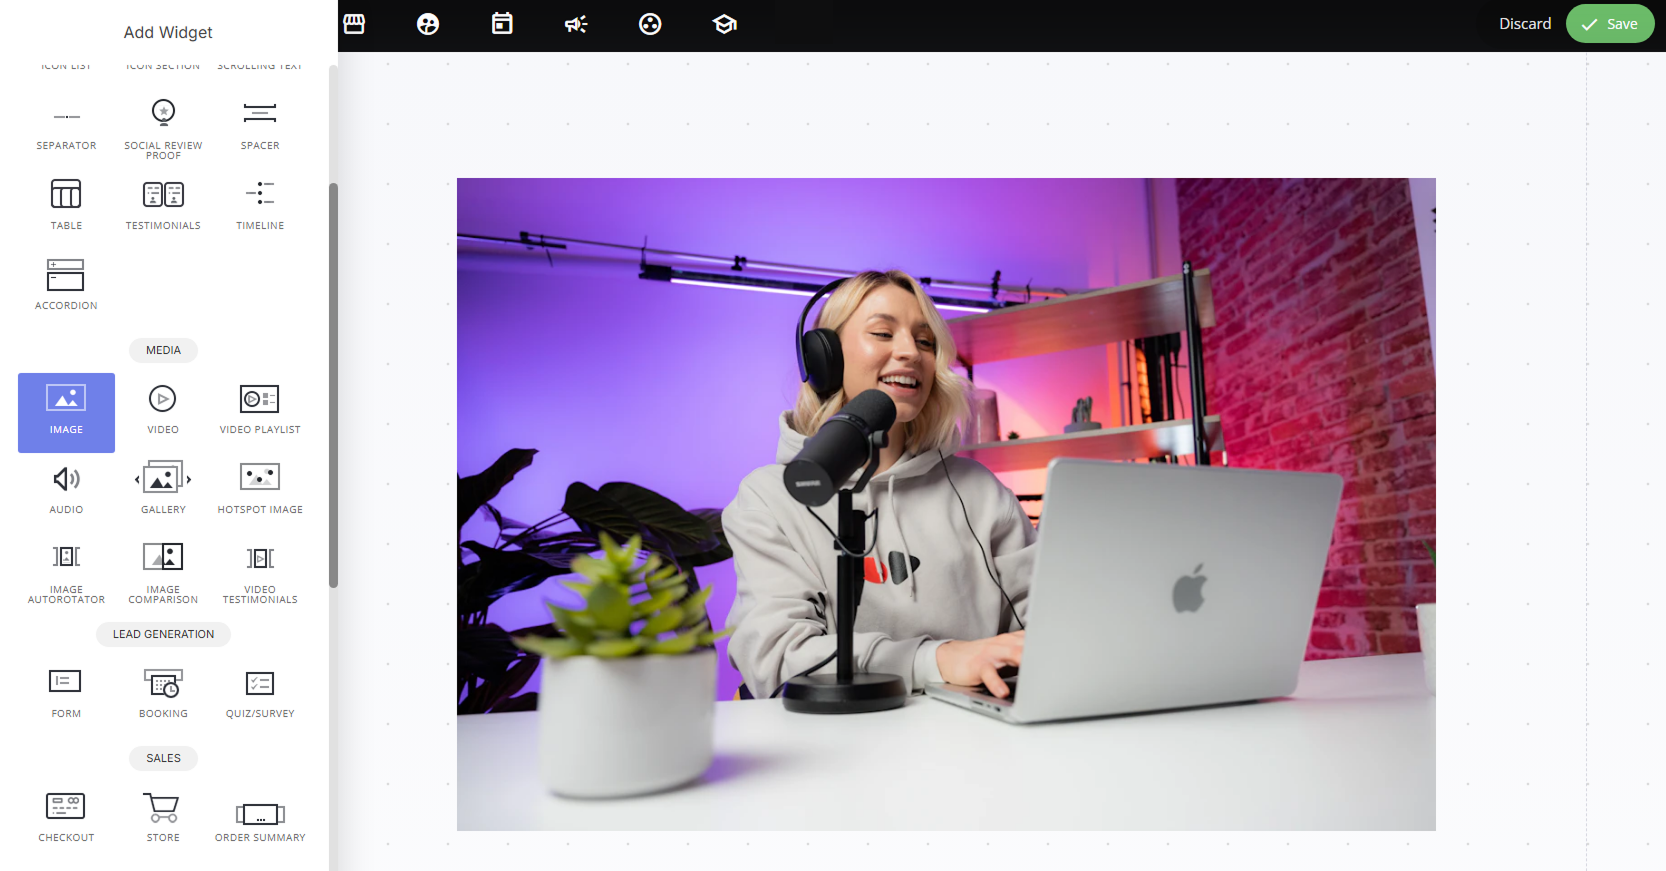Add the Timeline widget
This screenshot has width=1666, height=871.
pos(260,207)
